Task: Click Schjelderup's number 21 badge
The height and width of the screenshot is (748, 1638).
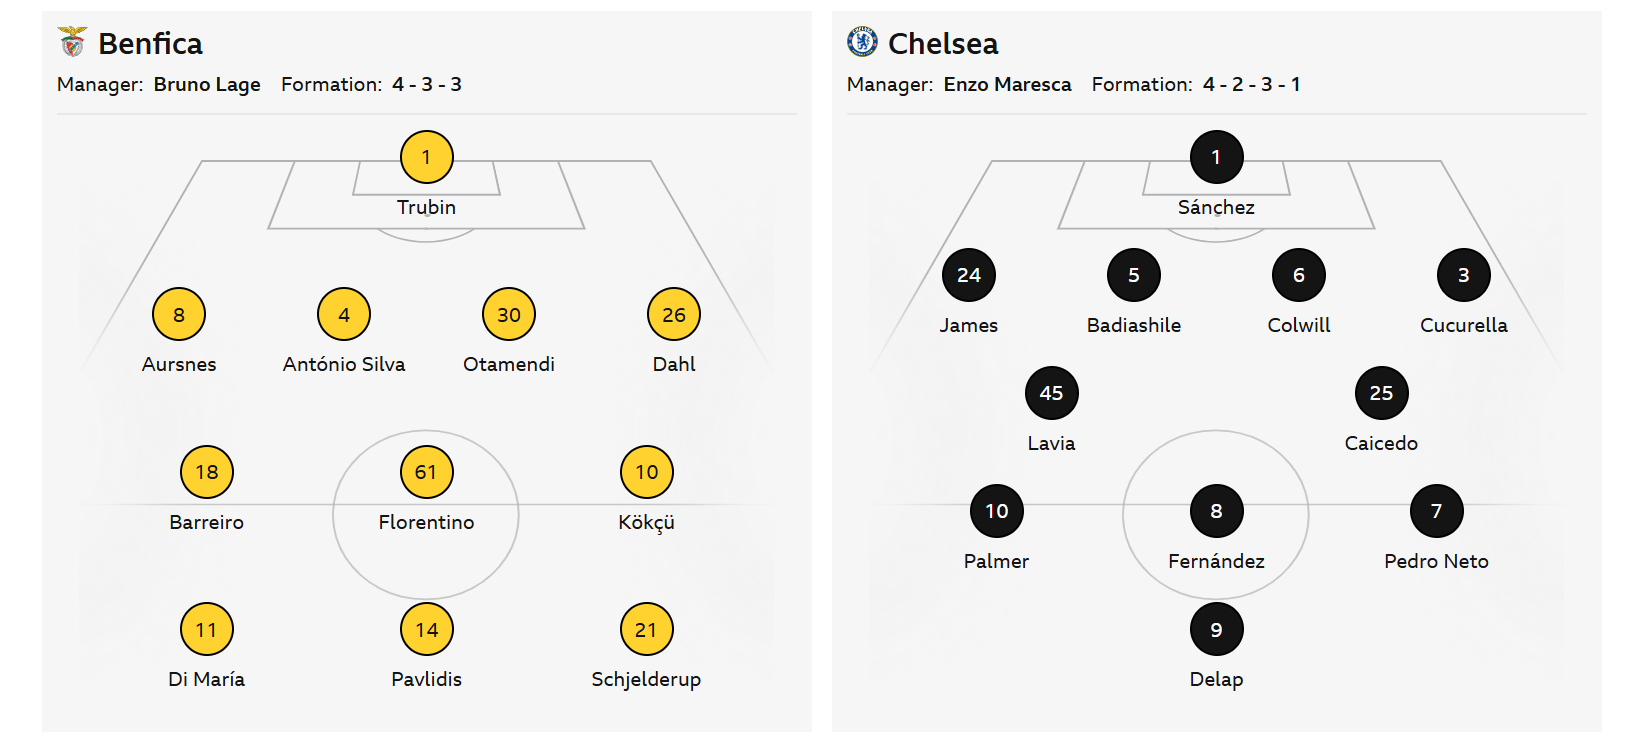Action: click(x=647, y=630)
